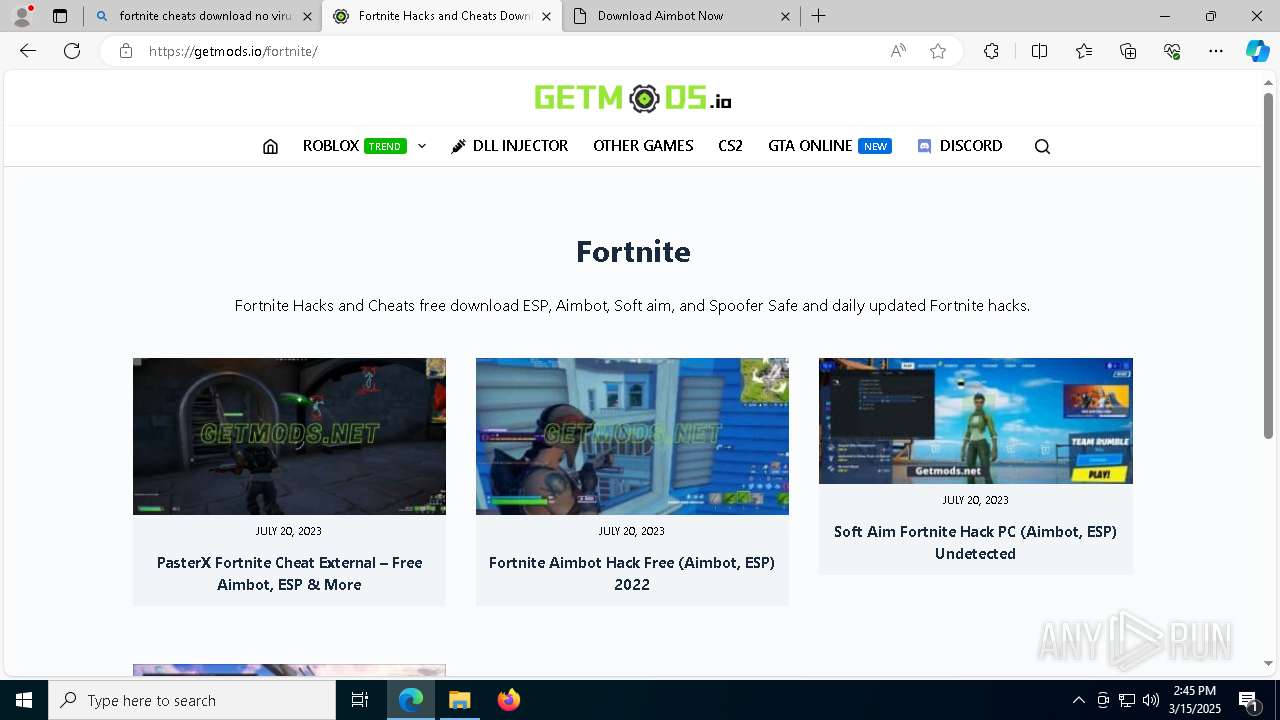Launch Firefox from the taskbar
Screen dimensions: 1280x720
508,700
